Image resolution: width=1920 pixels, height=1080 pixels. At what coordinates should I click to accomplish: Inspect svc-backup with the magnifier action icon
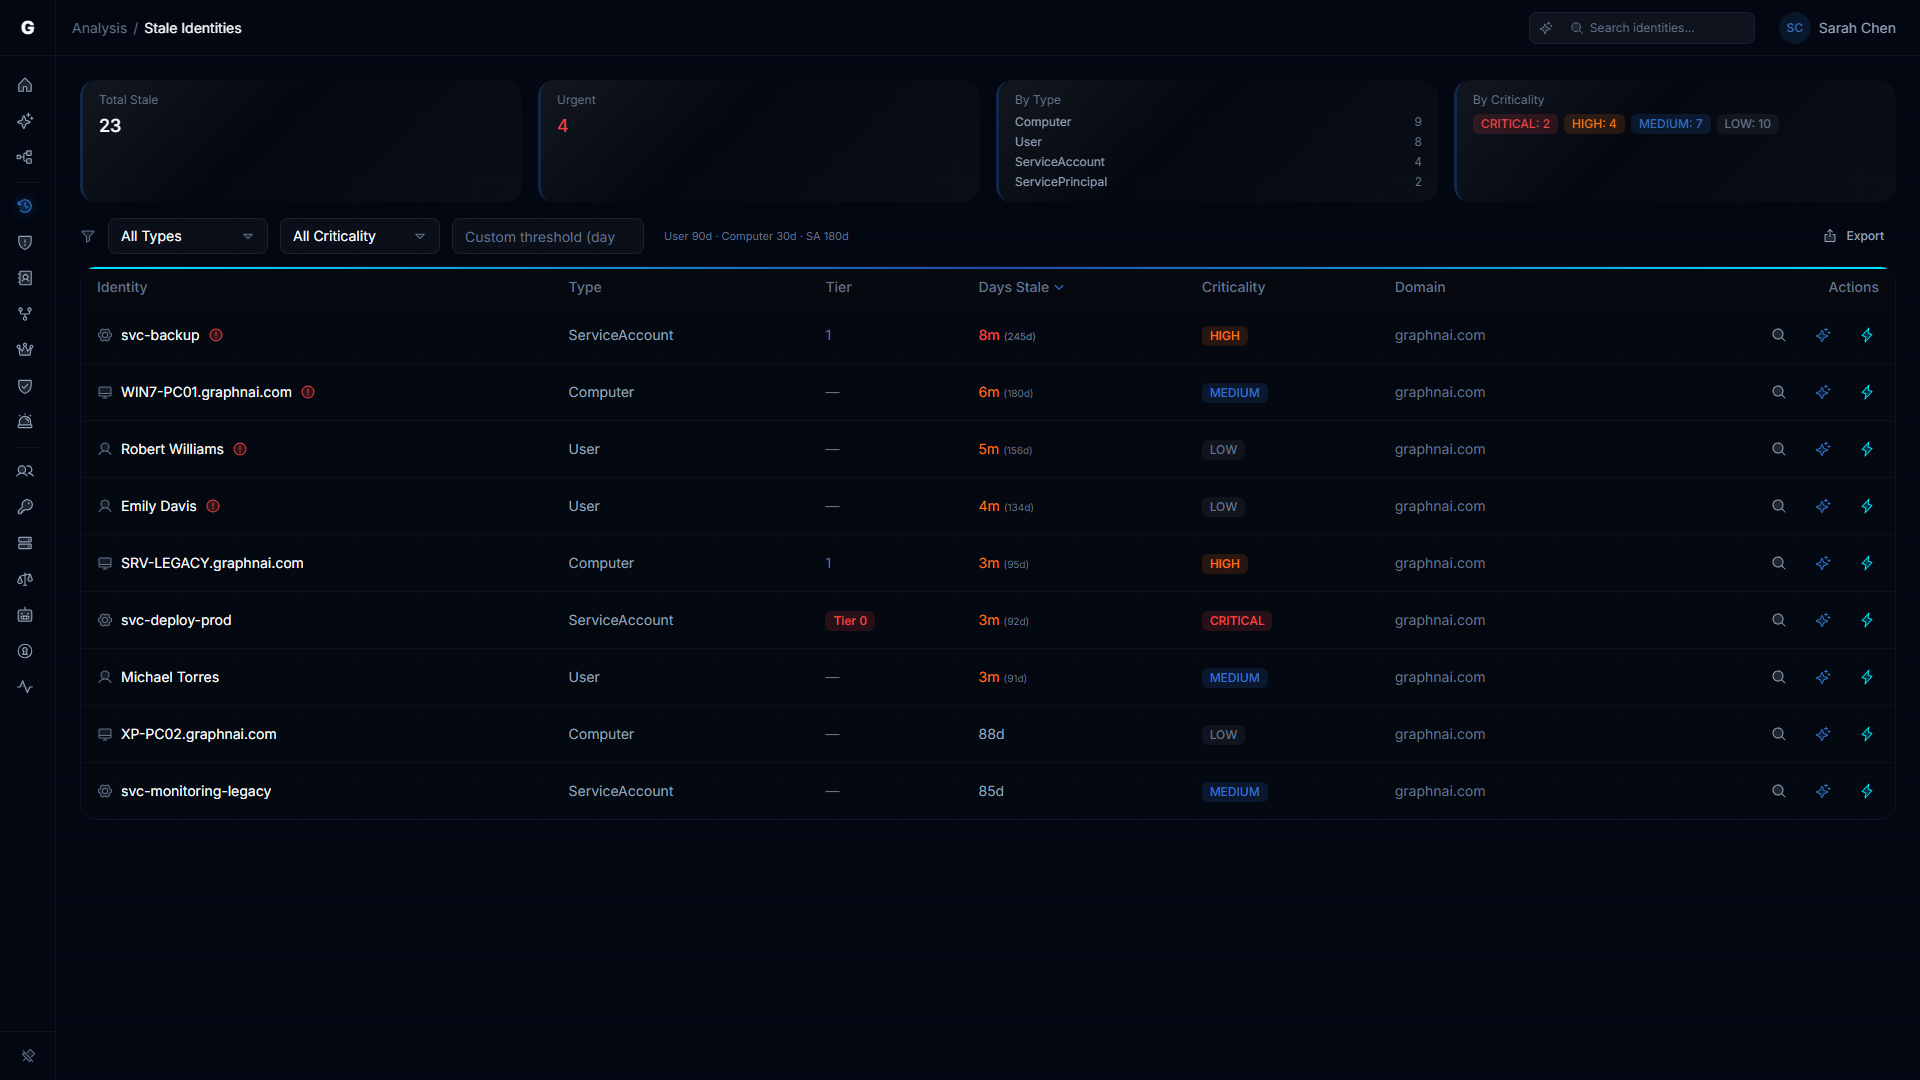point(1778,335)
